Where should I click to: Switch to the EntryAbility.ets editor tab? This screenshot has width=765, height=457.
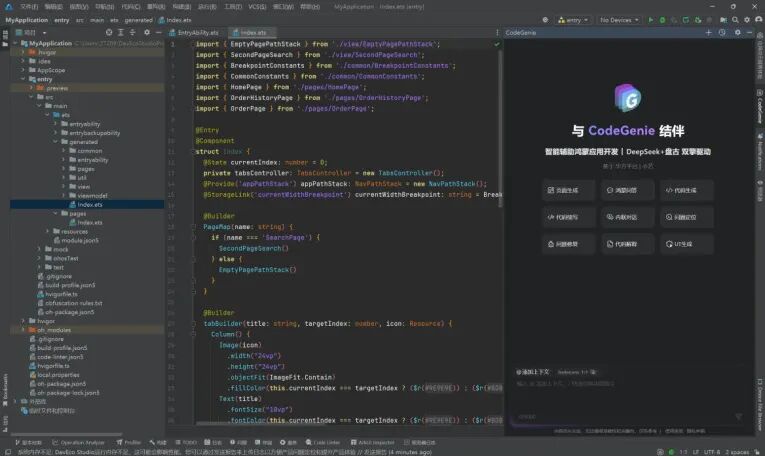[194, 33]
